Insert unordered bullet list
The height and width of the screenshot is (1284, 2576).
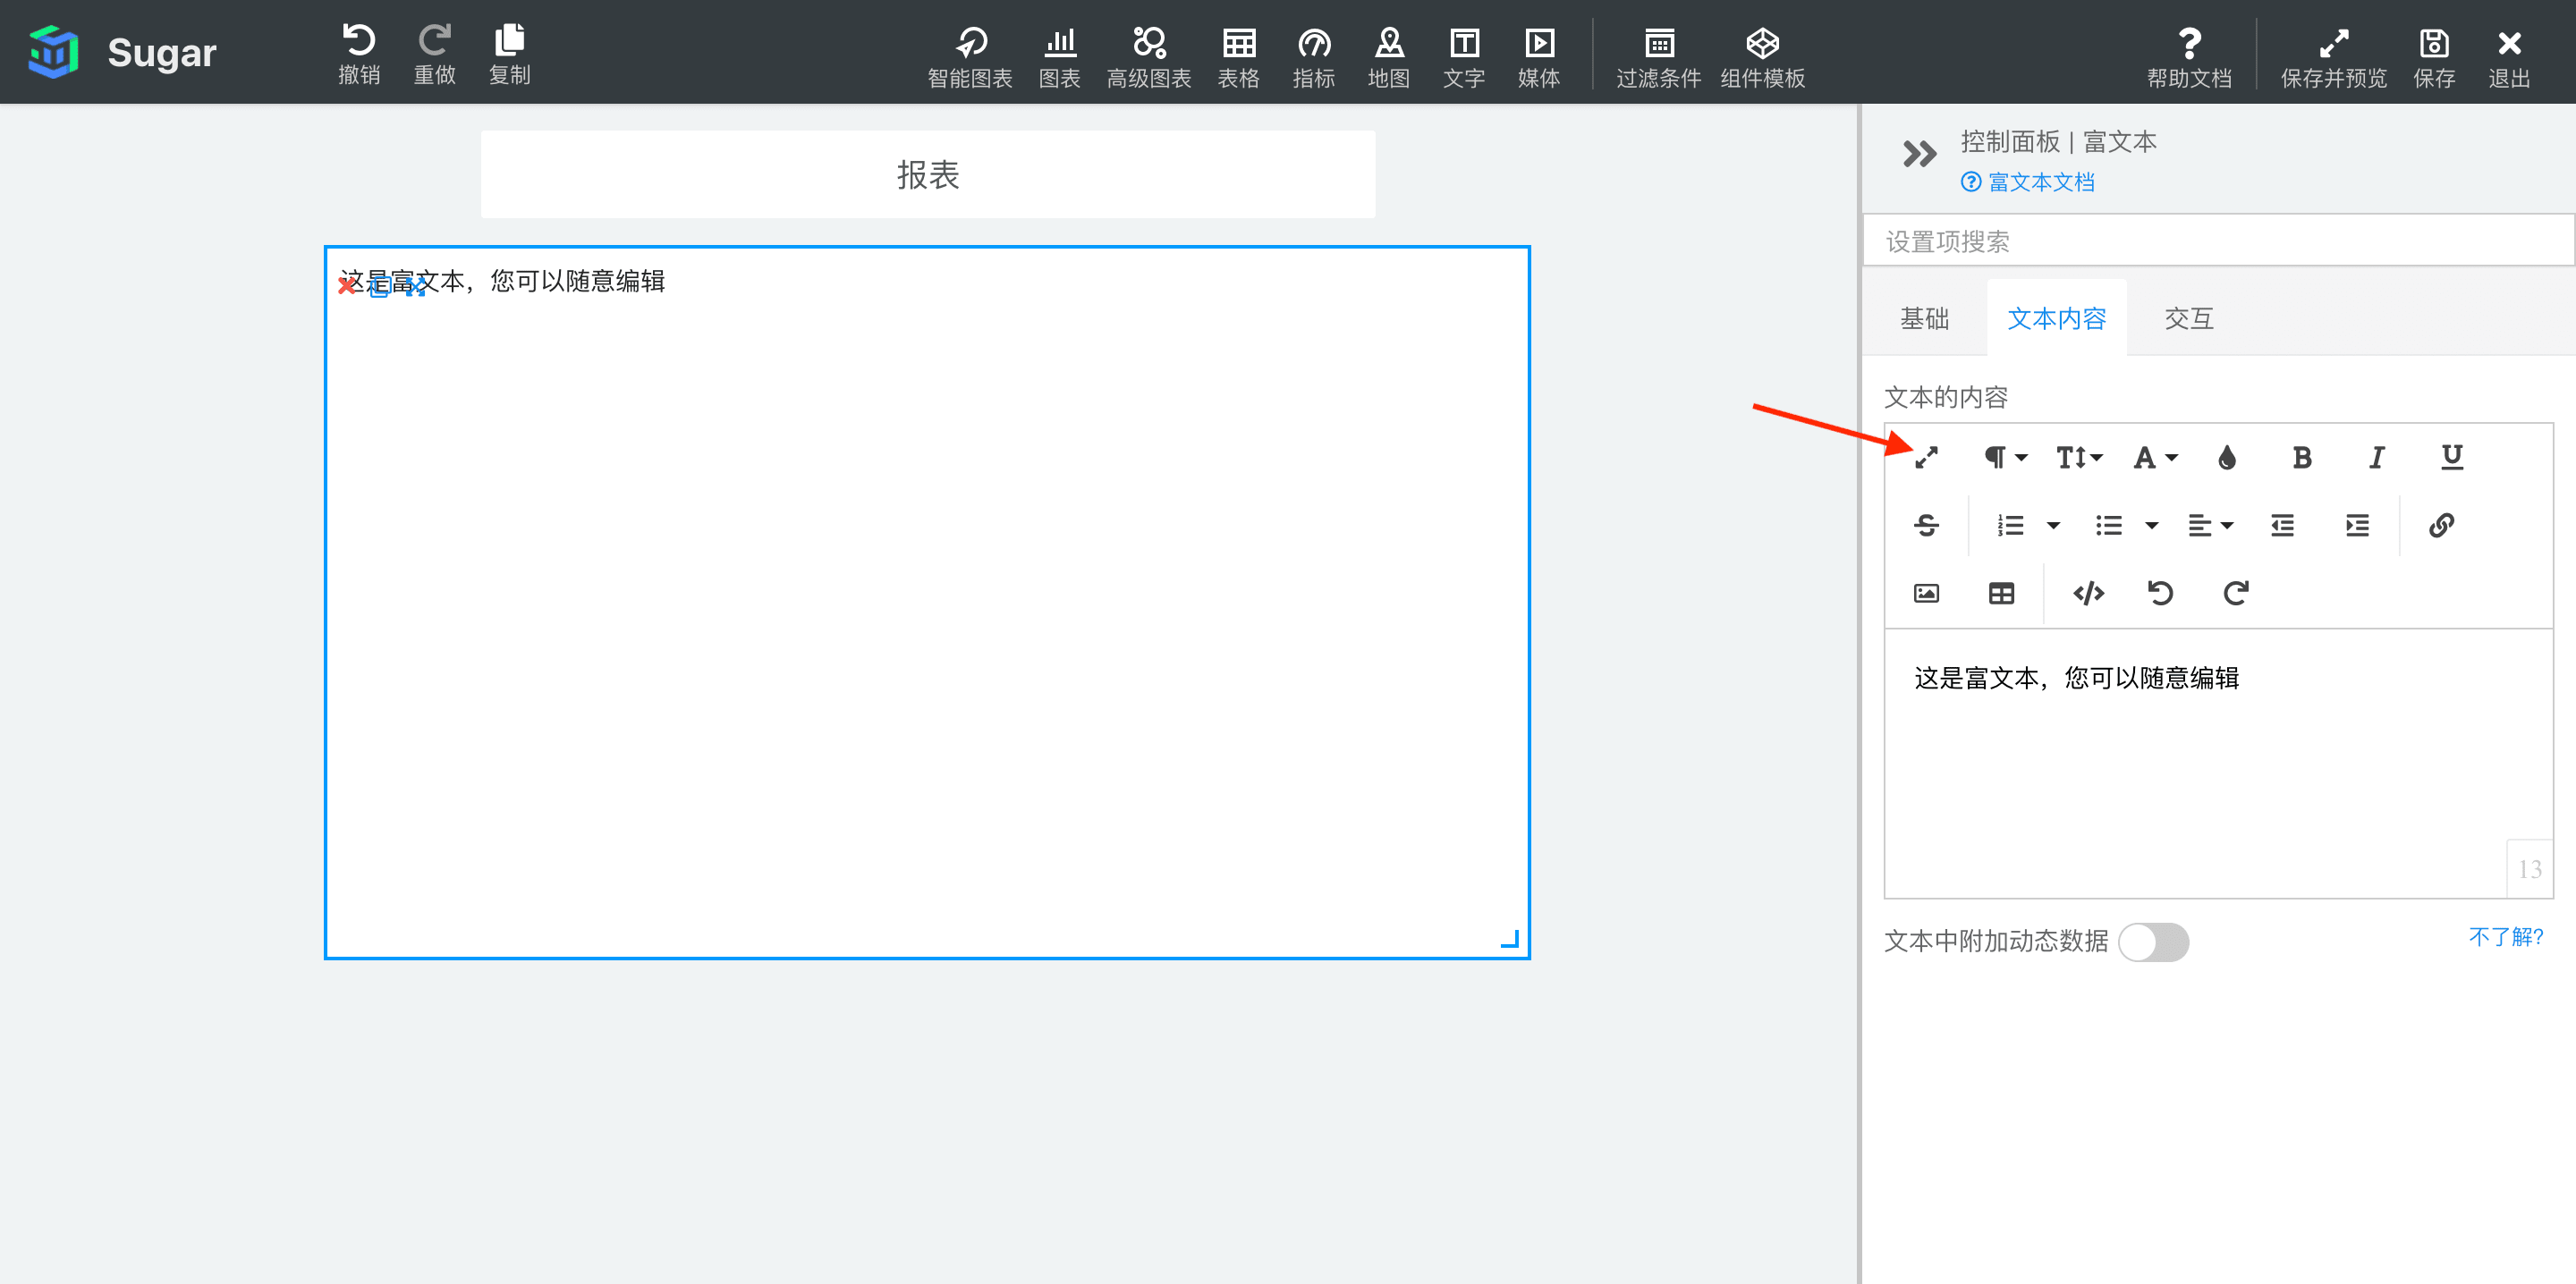(2108, 525)
